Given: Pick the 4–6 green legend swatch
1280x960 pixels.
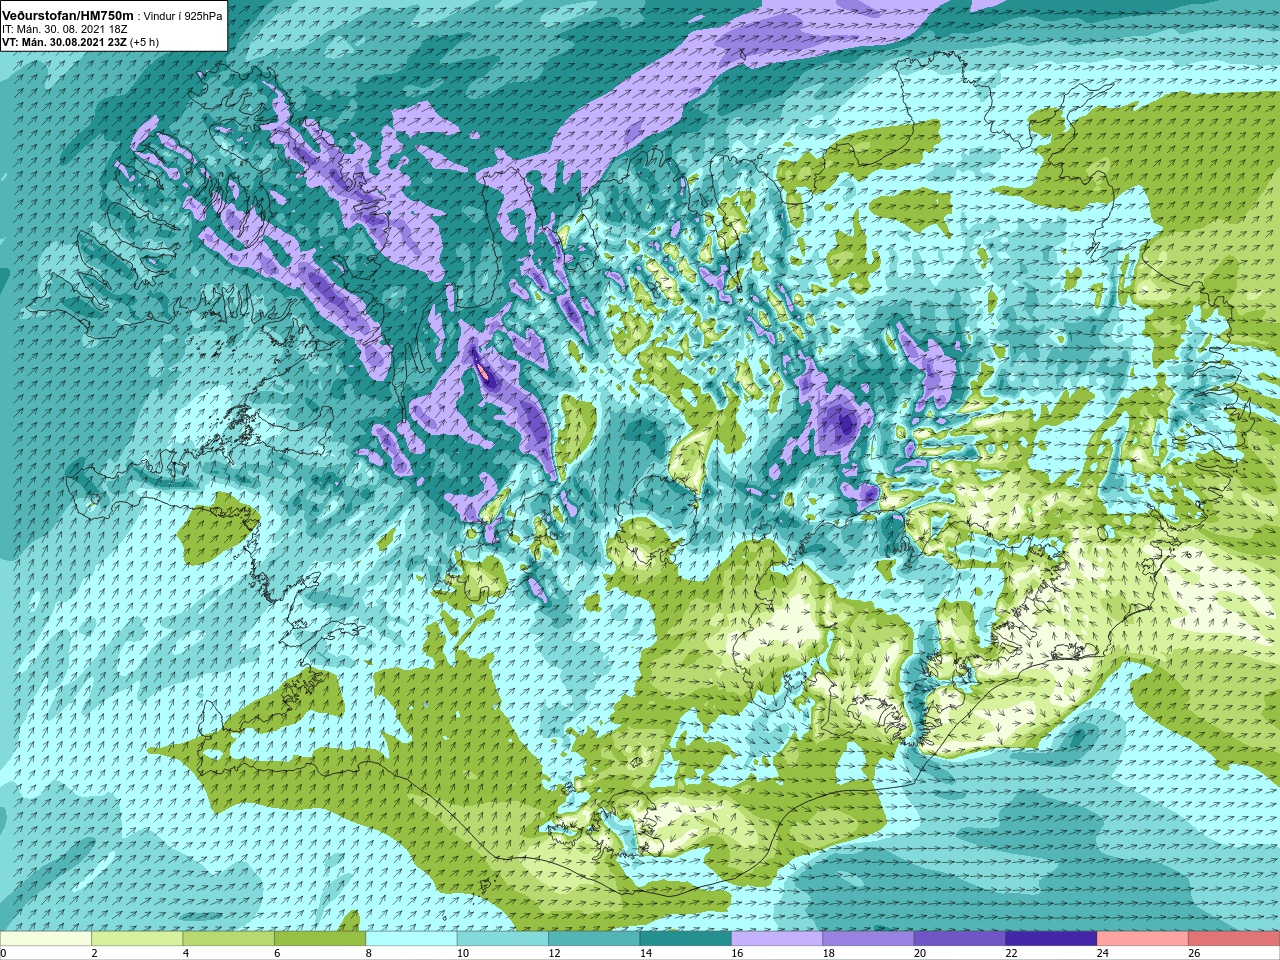Looking at the screenshot, I should point(229,939).
